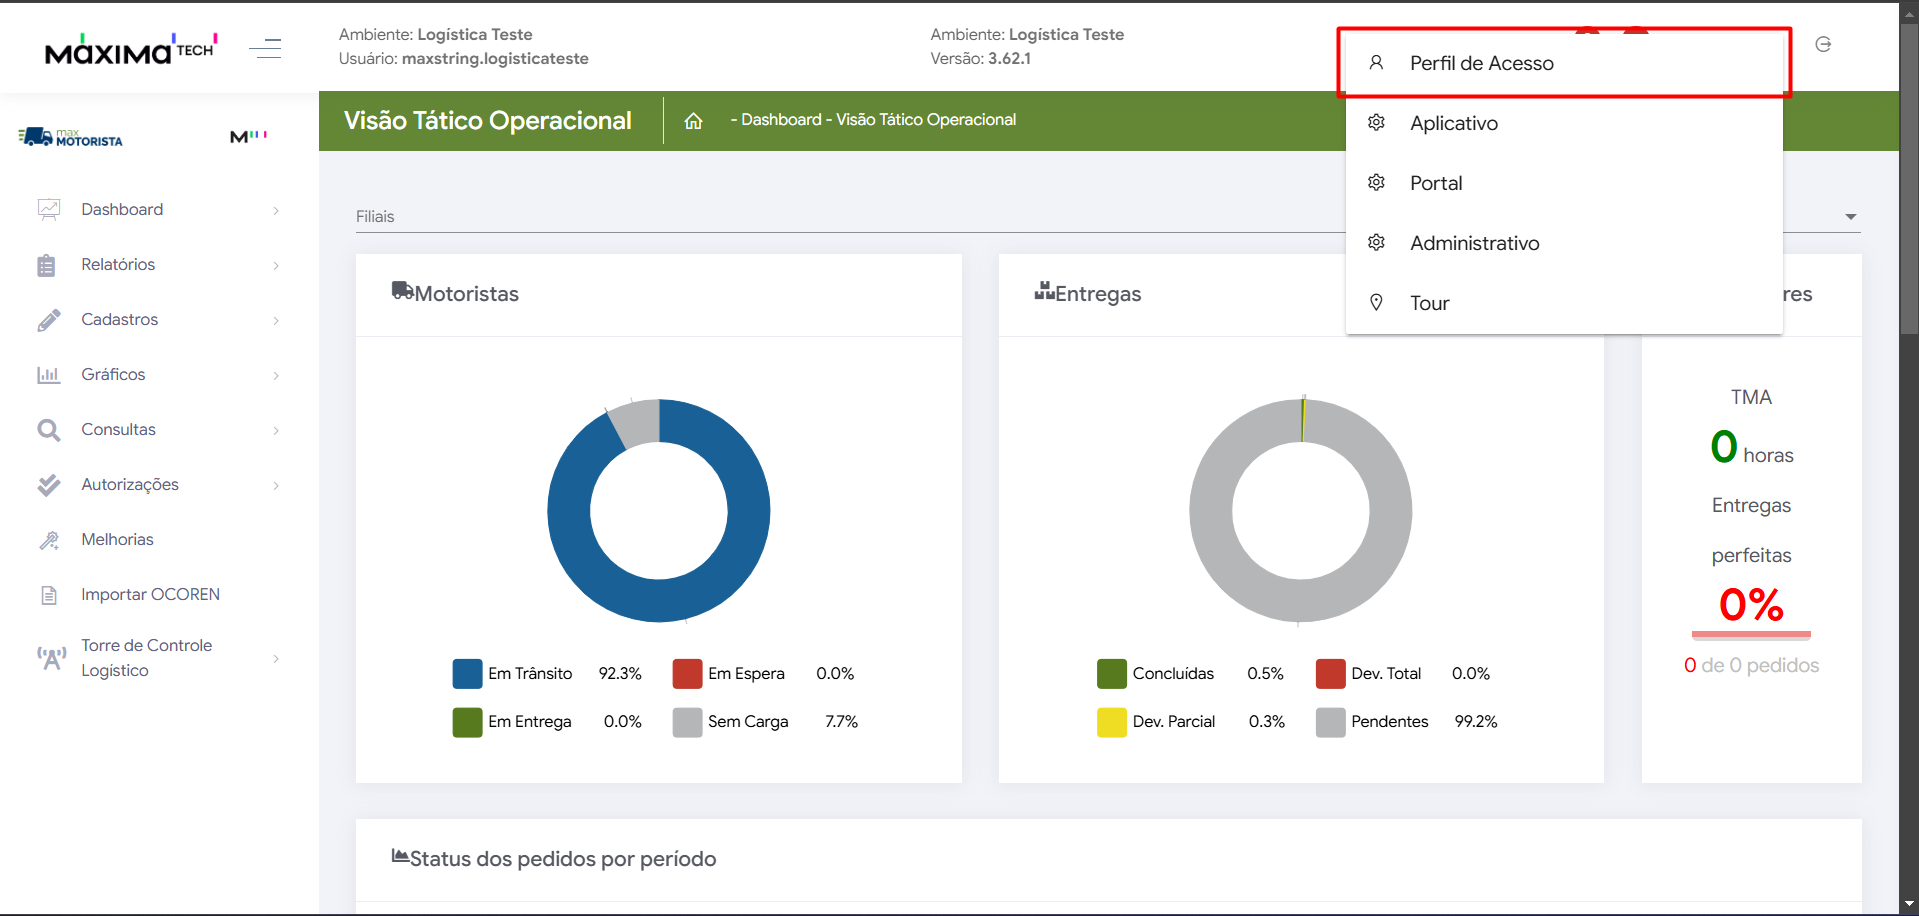This screenshot has width=1919, height=916.
Task: Toggle the Pendentes gray legend swatch
Action: coord(1330,722)
